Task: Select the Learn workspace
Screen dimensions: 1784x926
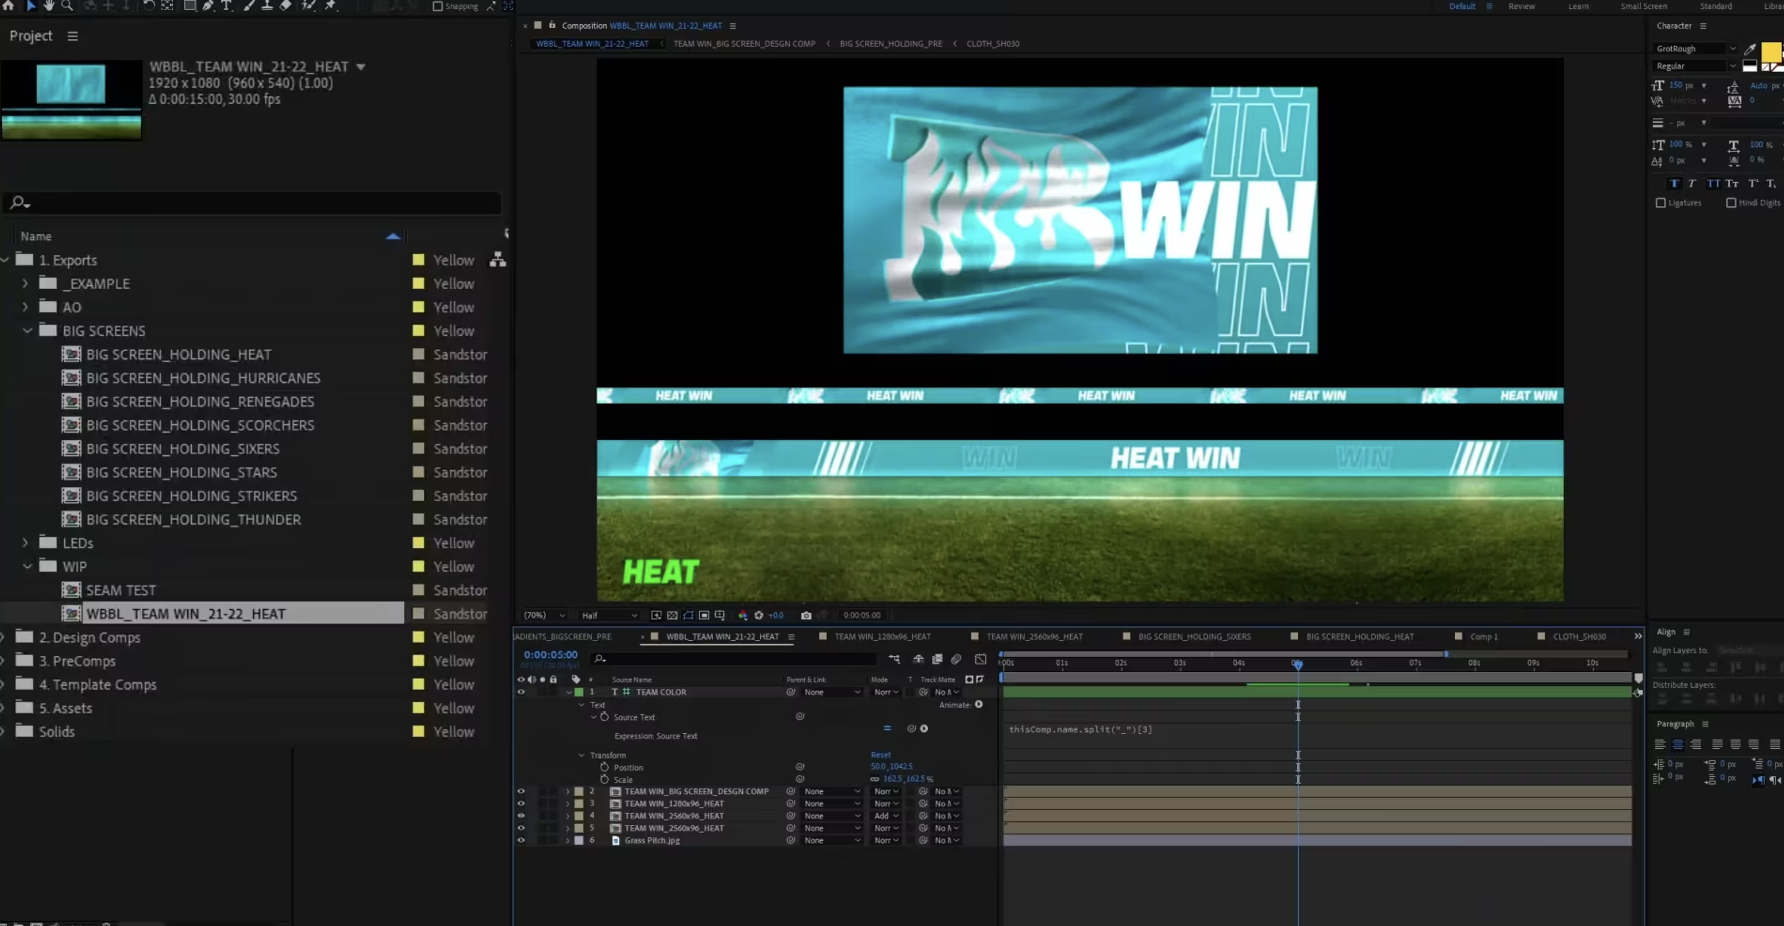Action: click(1578, 6)
